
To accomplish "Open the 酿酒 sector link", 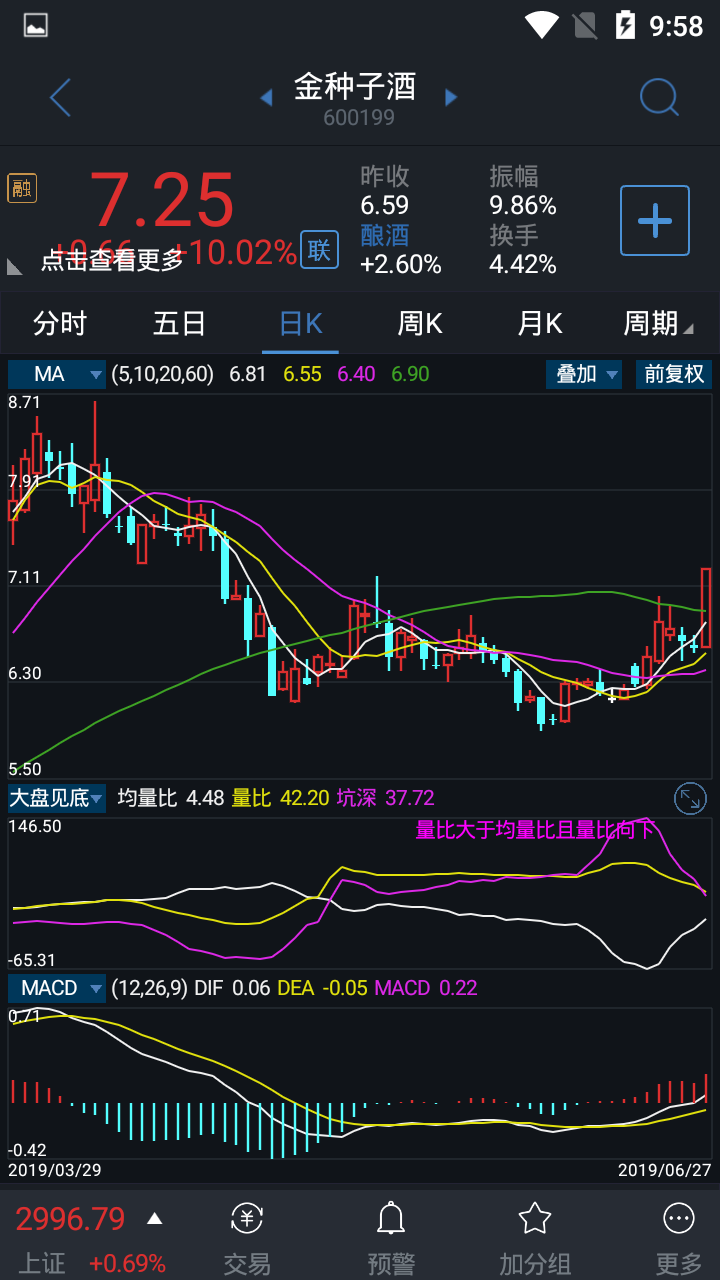I will click(x=385, y=235).
